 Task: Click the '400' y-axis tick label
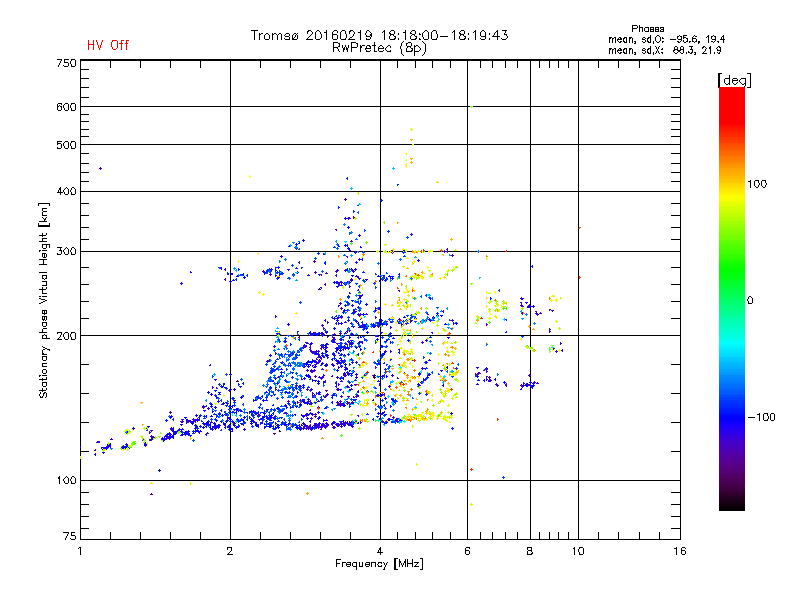click(x=66, y=191)
